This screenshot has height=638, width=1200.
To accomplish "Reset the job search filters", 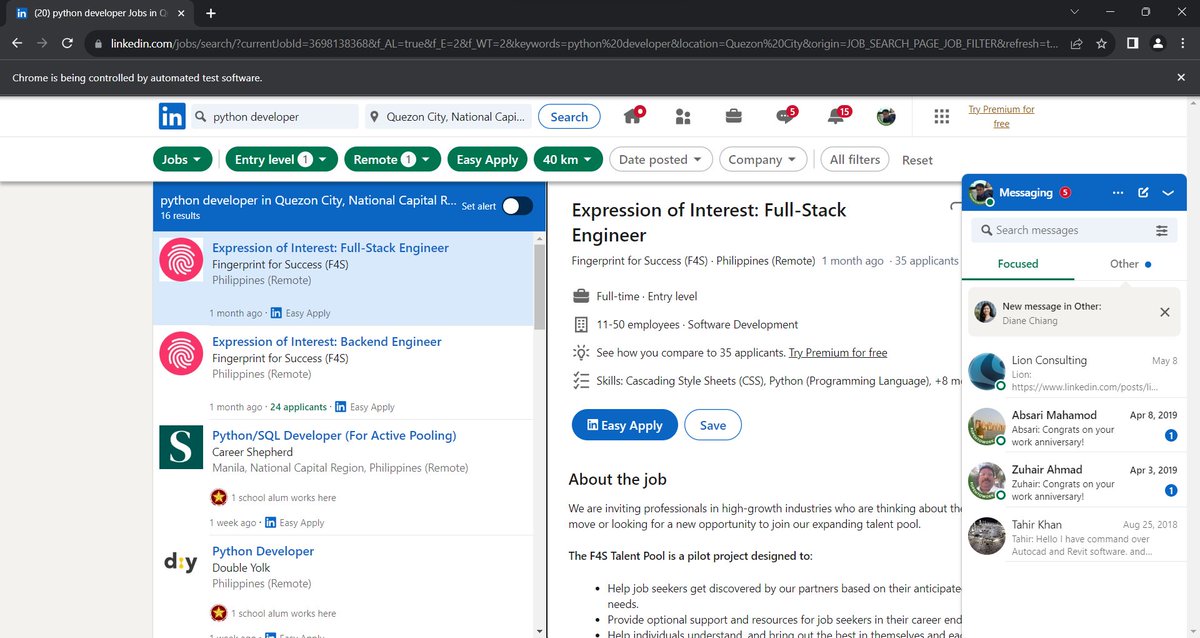I will point(917,160).
